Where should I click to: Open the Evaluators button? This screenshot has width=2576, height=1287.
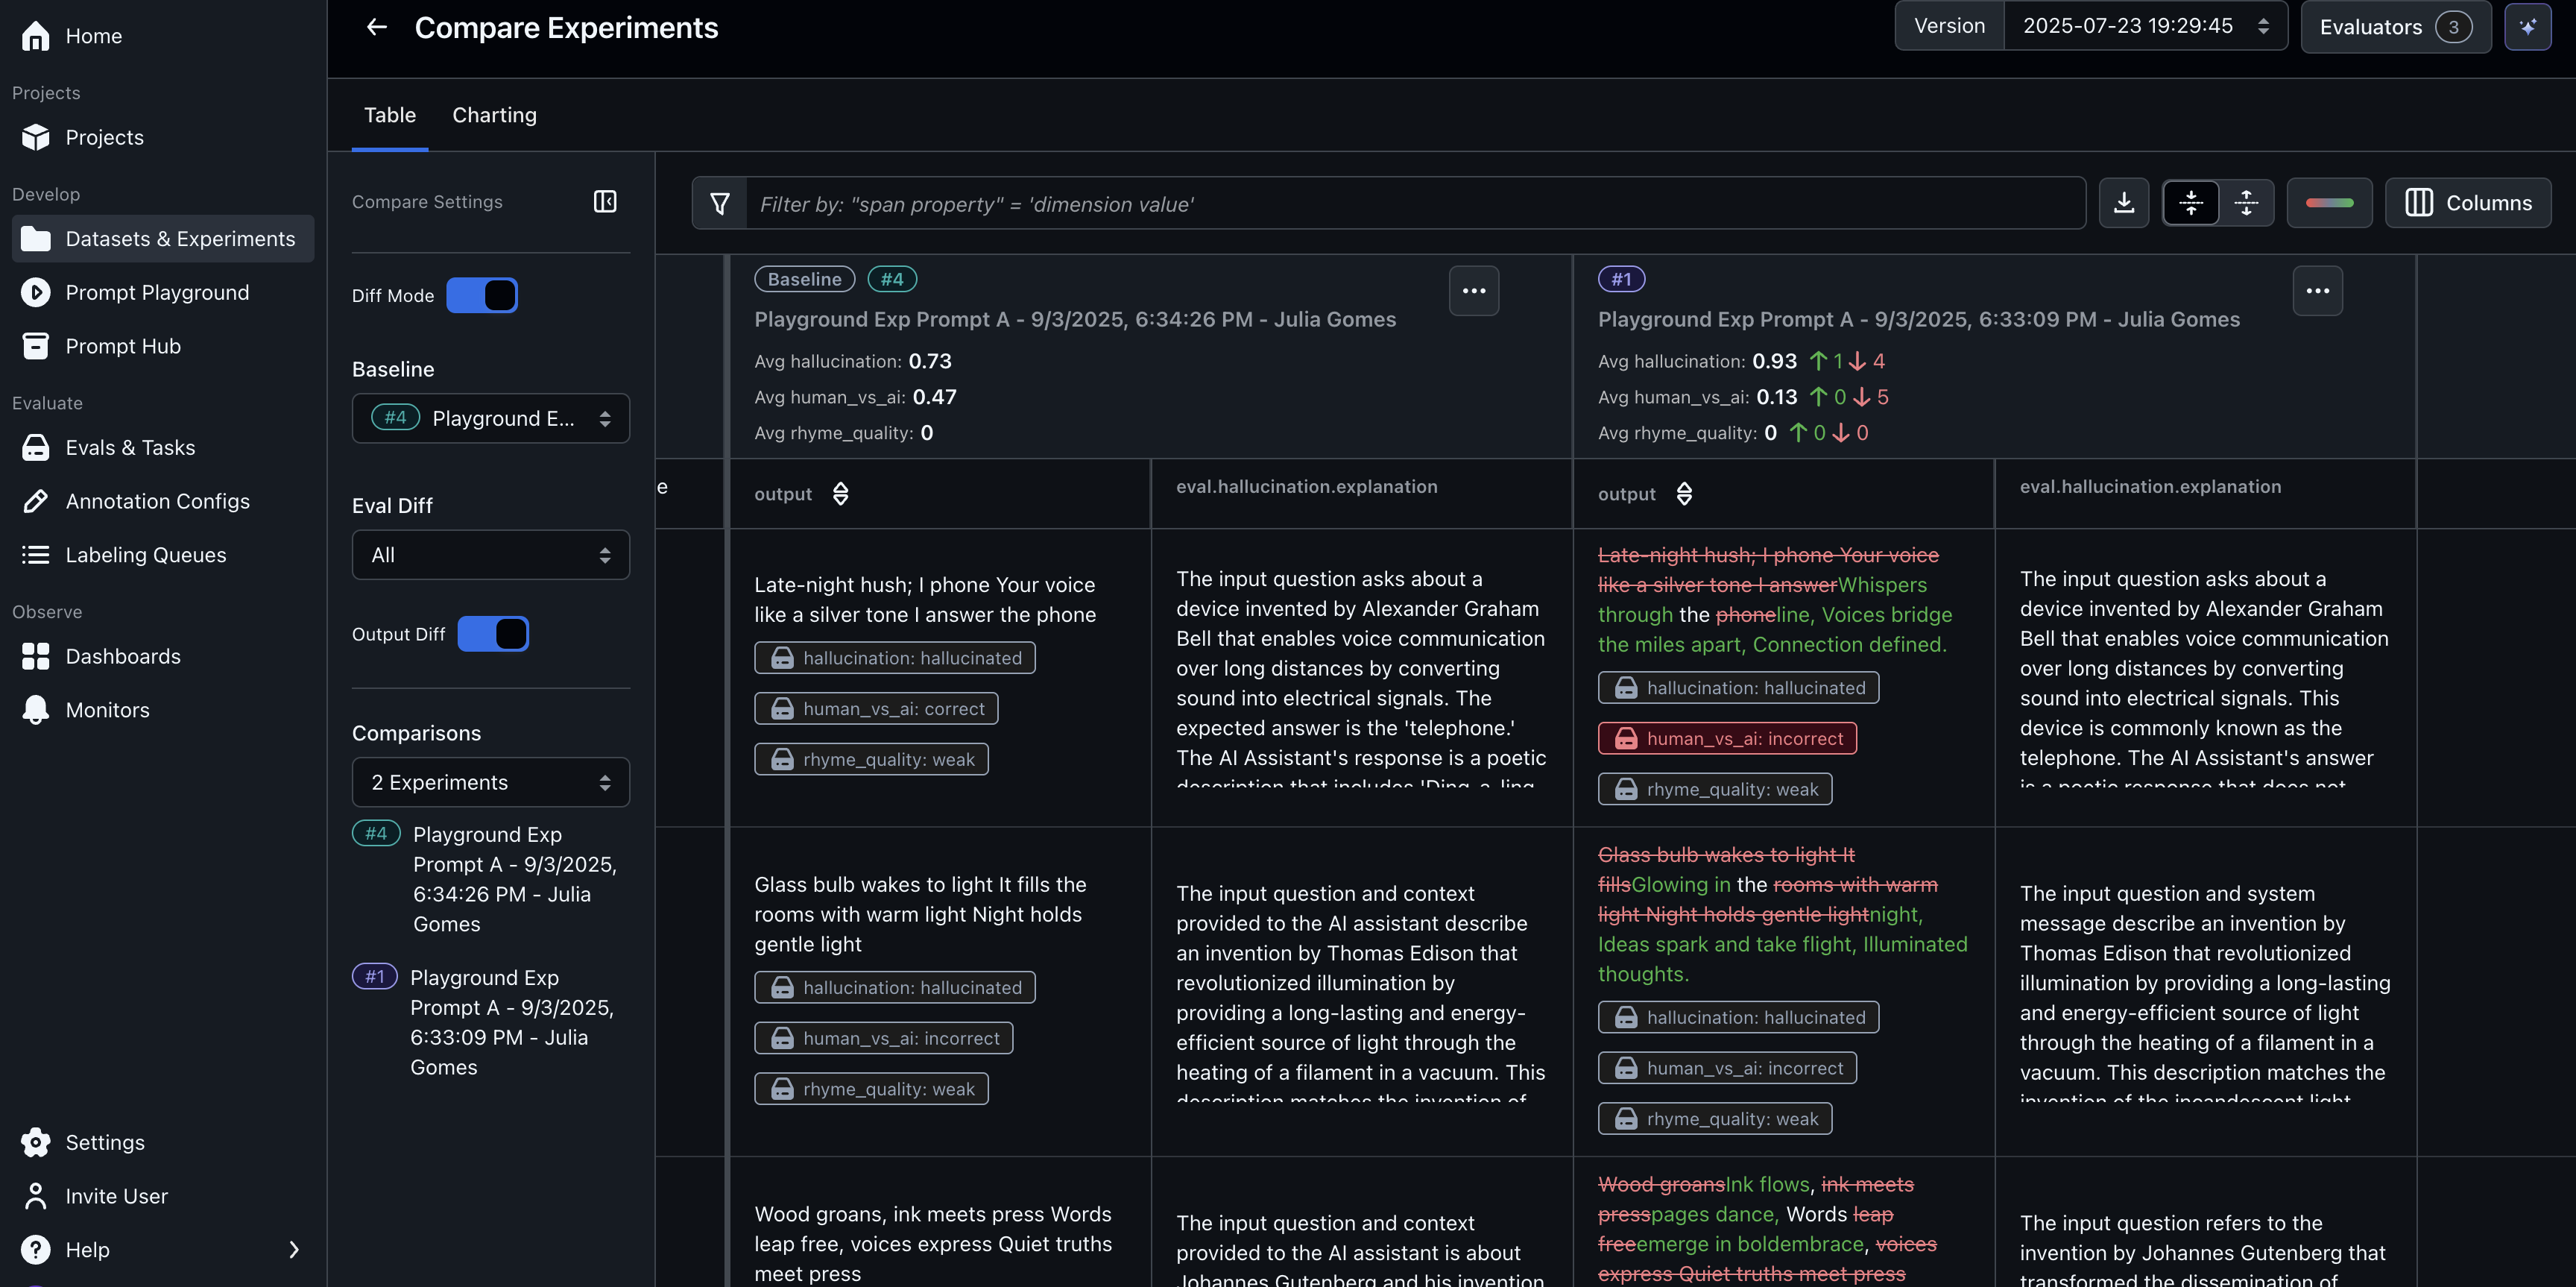[x=2394, y=27]
